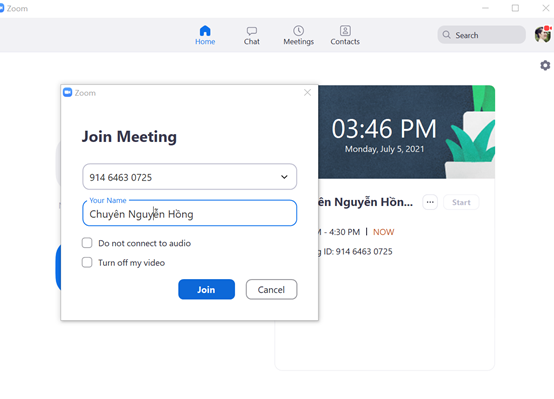Open the meeting's more options ellipsis
554x399 pixels.
click(x=430, y=202)
